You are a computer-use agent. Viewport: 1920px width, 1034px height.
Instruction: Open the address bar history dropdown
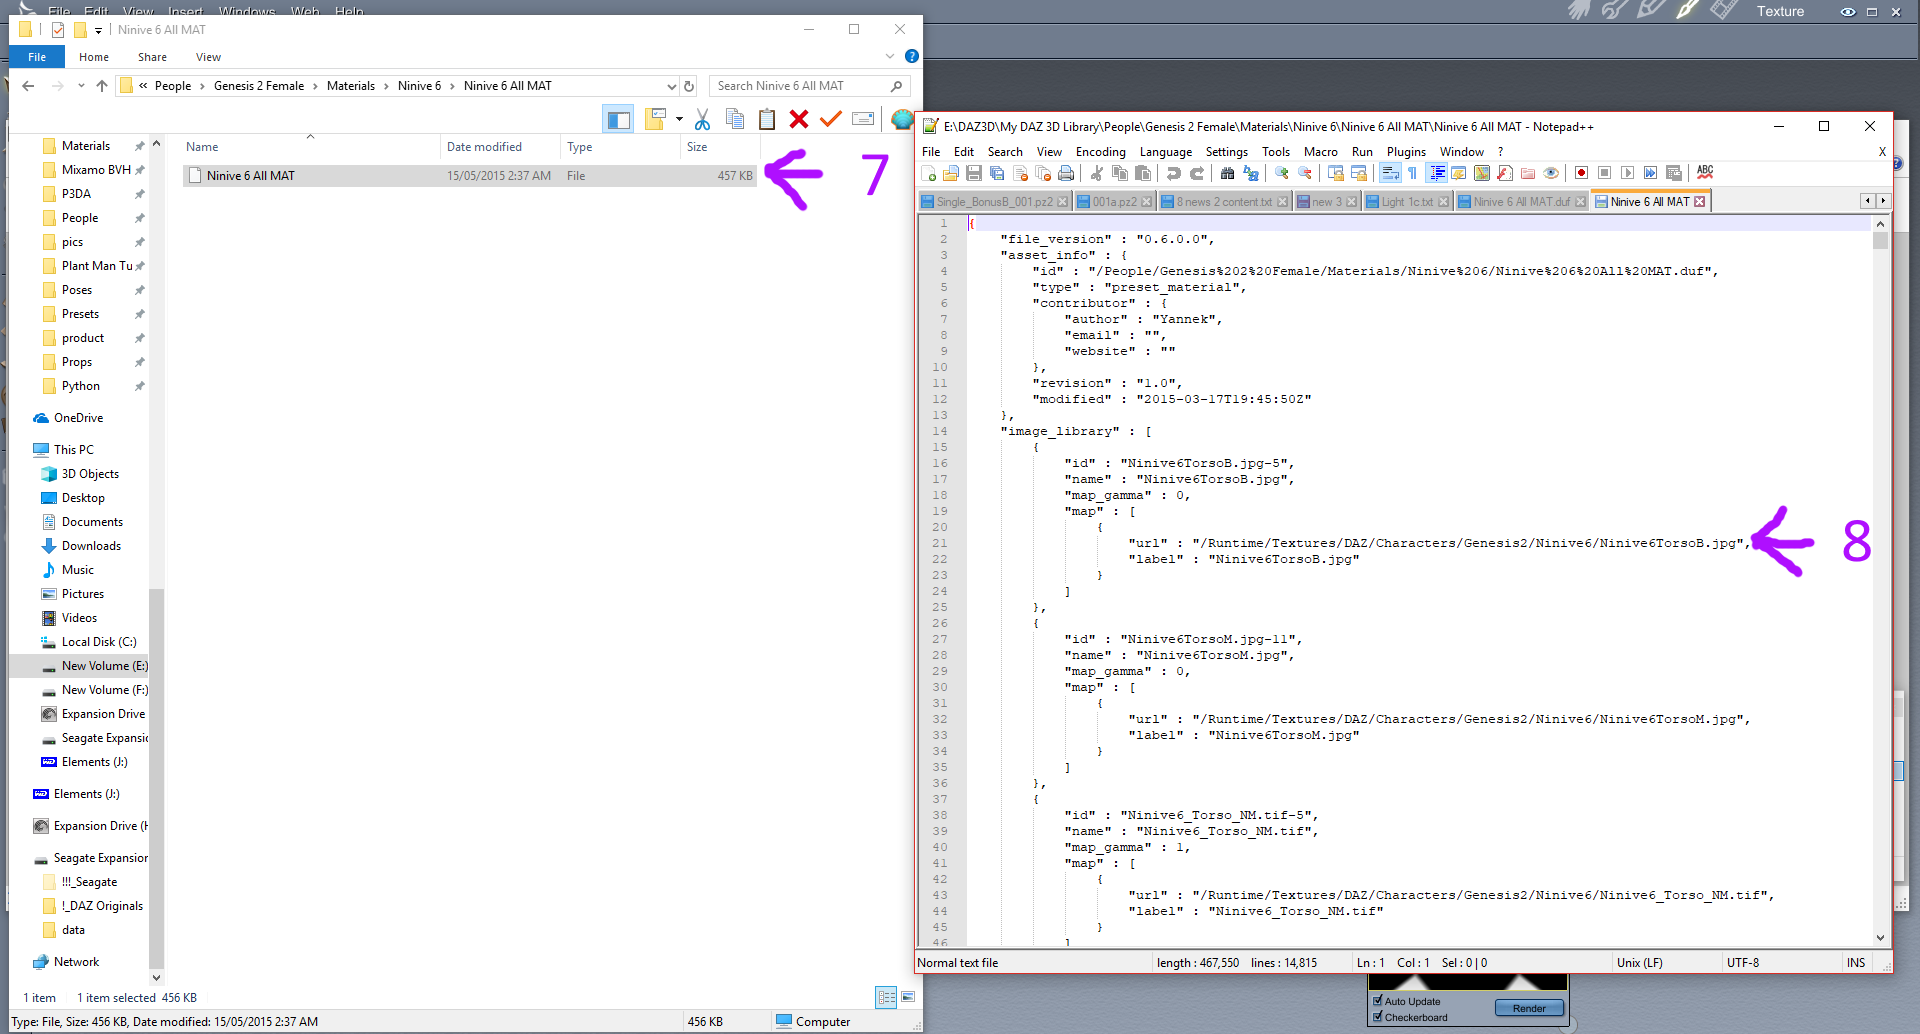coord(671,86)
